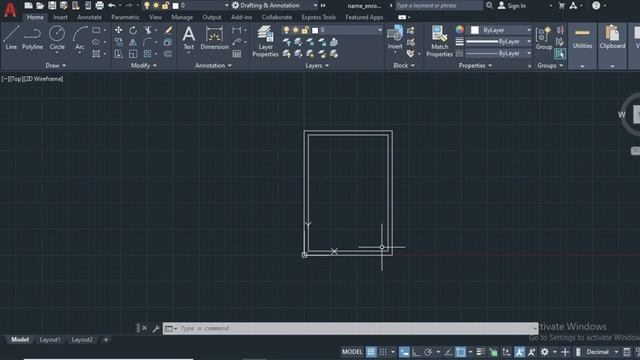
Task: Toggle annotation visibility in status bar
Action: click(x=519, y=352)
